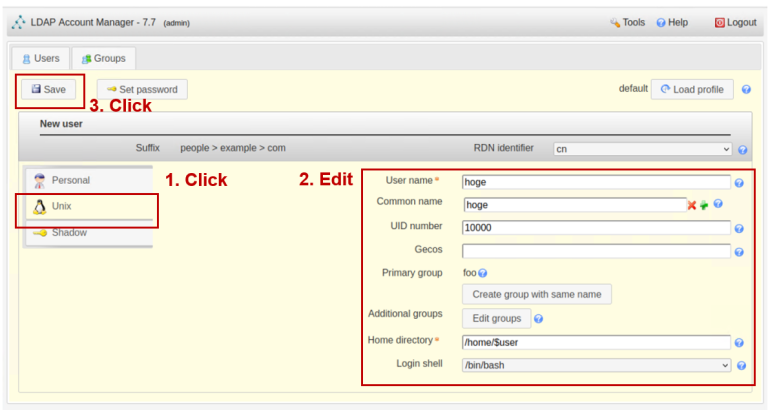Focus the UID number input field
This screenshot has height=410, width=768.
click(596, 228)
